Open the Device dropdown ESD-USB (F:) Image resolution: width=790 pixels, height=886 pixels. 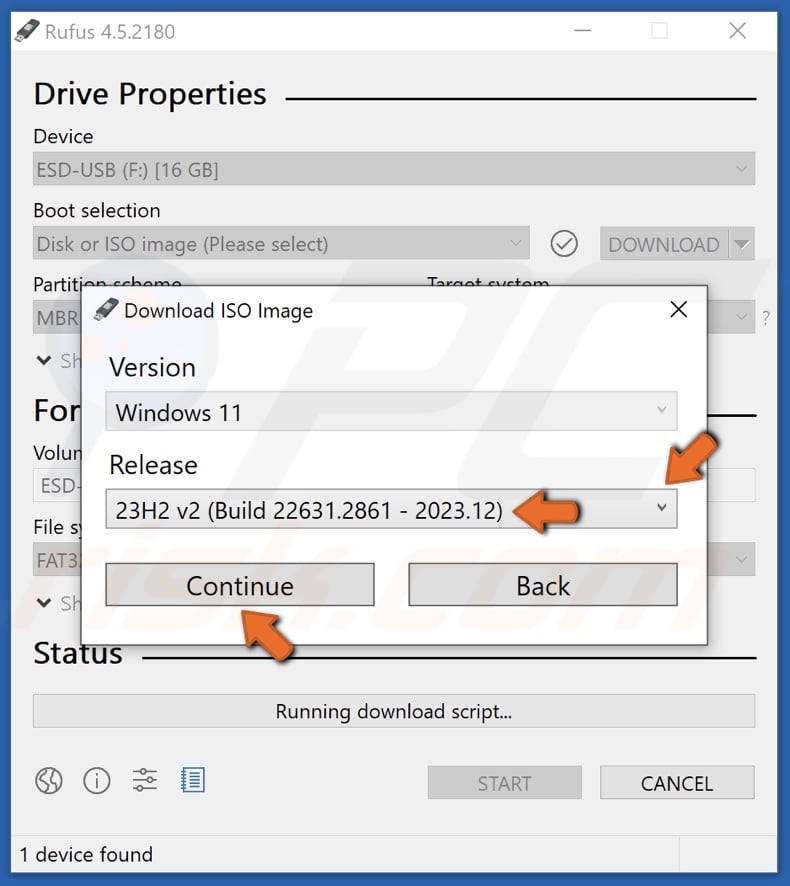click(x=394, y=169)
